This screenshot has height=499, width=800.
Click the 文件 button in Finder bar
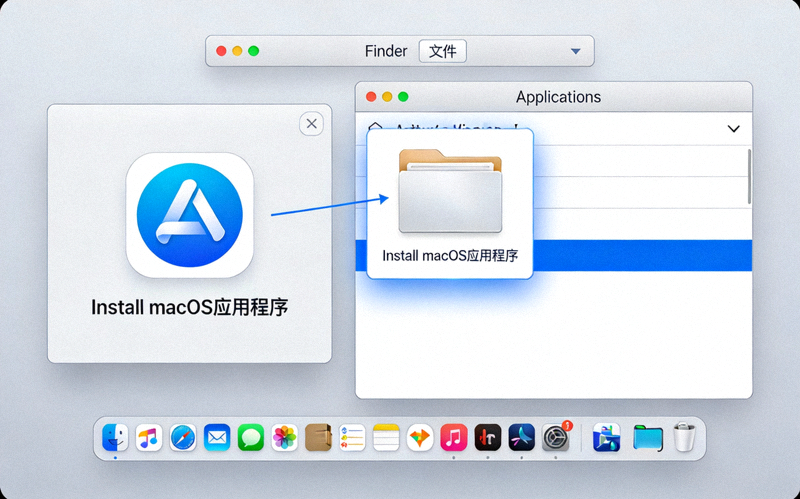[x=443, y=51]
